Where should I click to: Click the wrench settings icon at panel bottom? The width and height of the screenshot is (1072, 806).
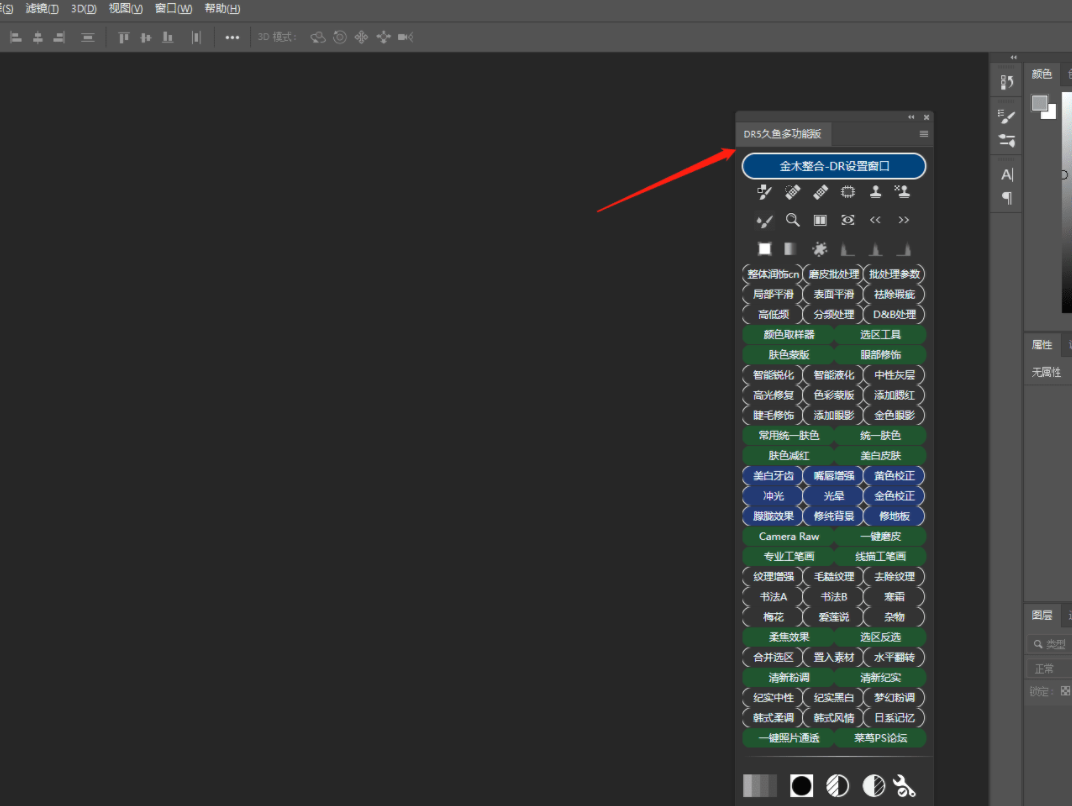coord(905,786)
